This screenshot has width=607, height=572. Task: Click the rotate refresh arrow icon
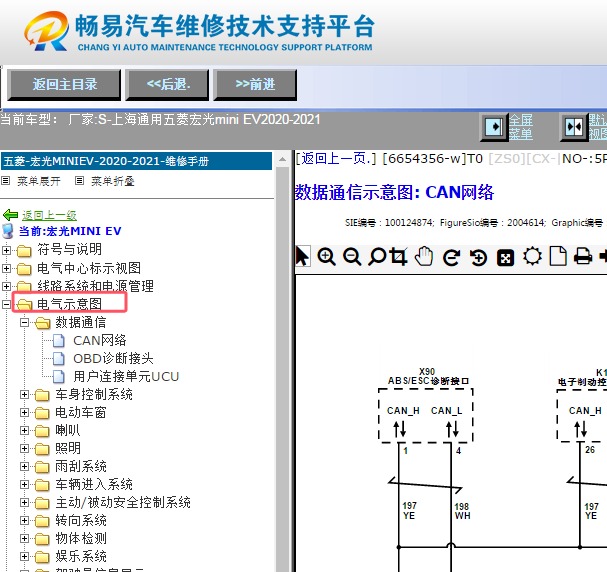pos(451,257)
